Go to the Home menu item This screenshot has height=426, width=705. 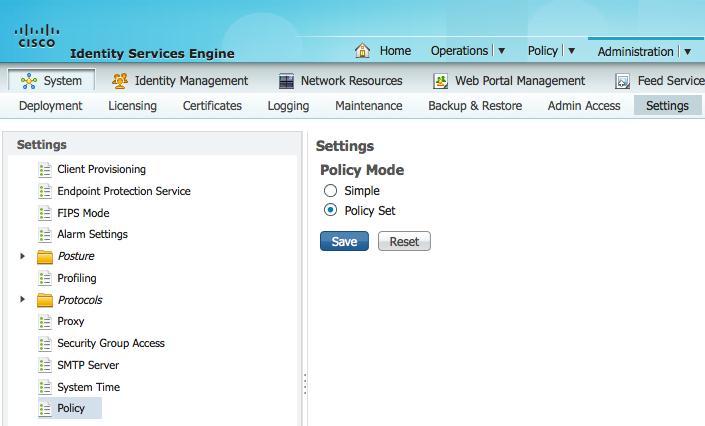pyautogui.click(x=395, y=51)
